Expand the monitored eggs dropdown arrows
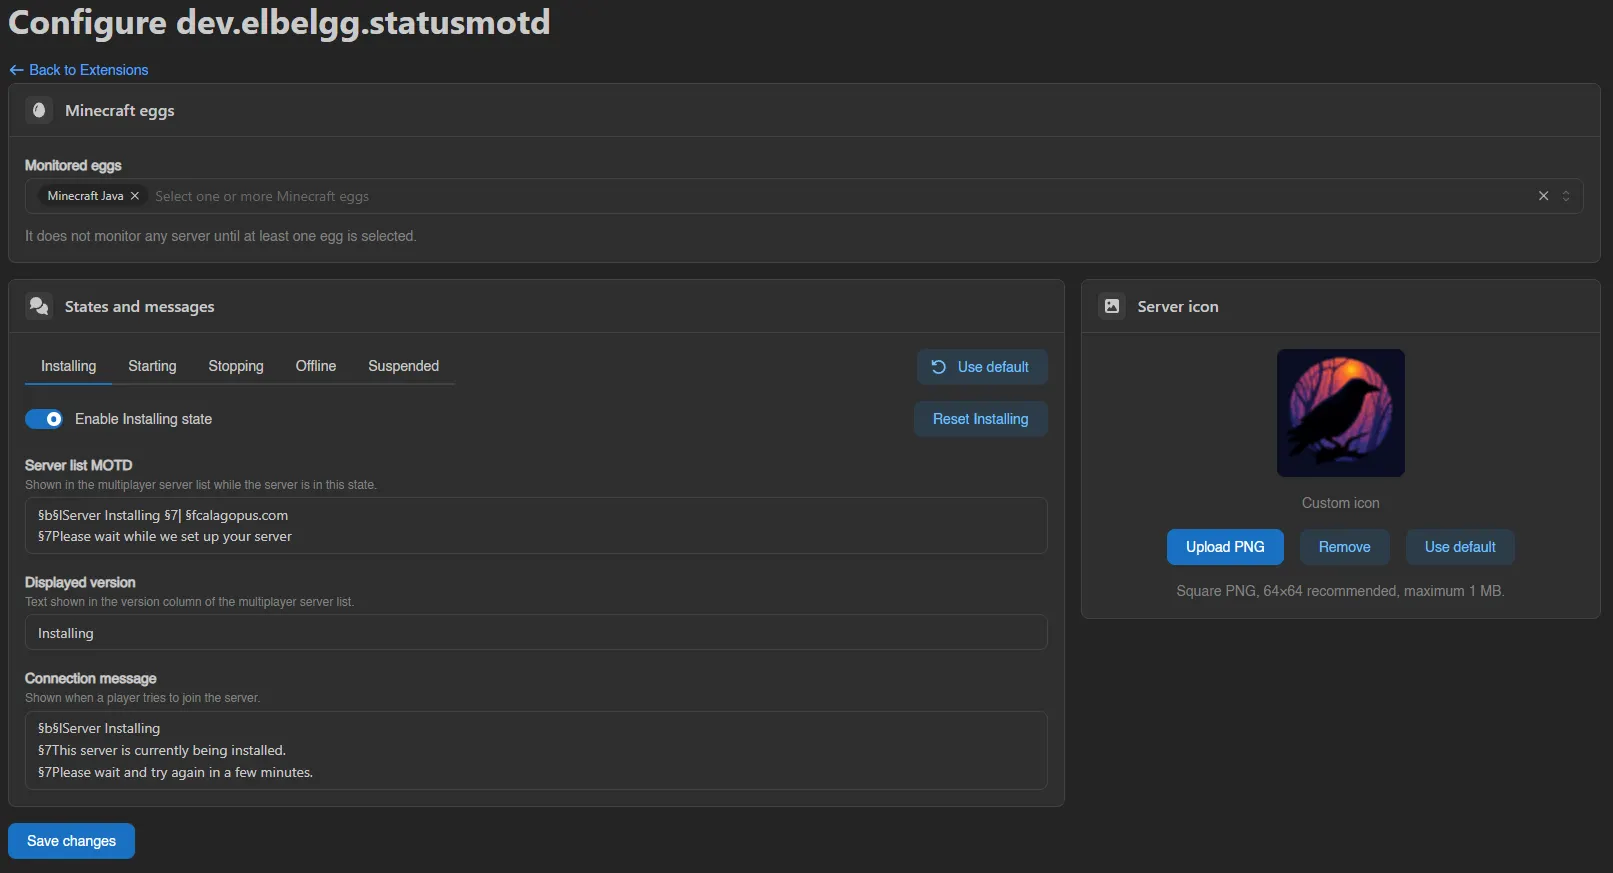1613x873 pixels. pyautogui.click(x=1566, y=196)
